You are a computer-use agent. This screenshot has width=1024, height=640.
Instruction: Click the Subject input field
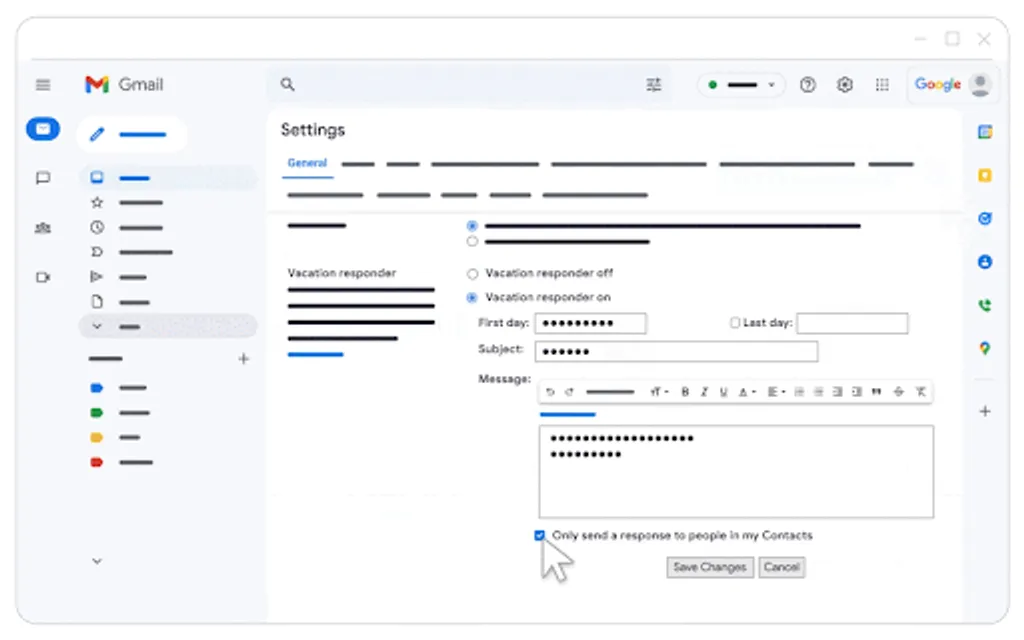click(676, 351)
